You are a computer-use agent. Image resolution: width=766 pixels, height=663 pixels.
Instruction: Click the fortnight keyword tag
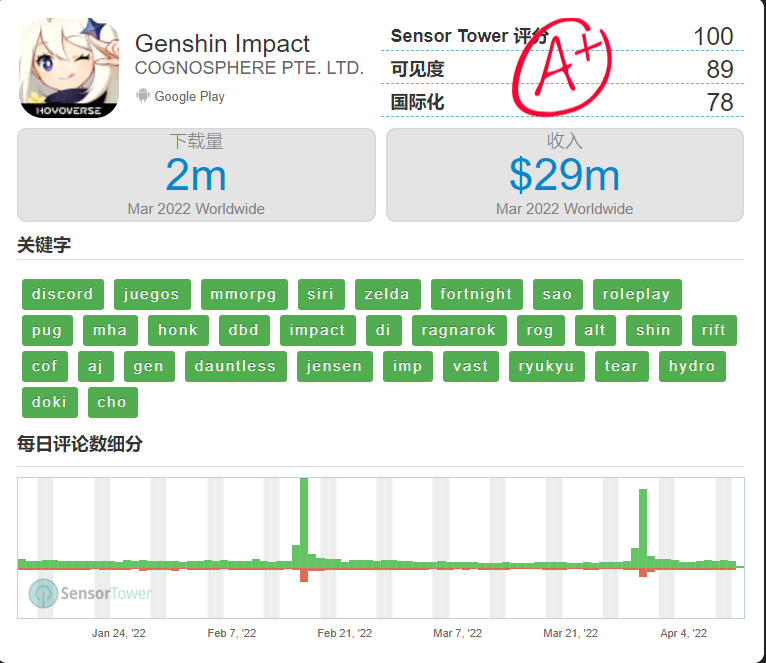(x=476, y=294)
